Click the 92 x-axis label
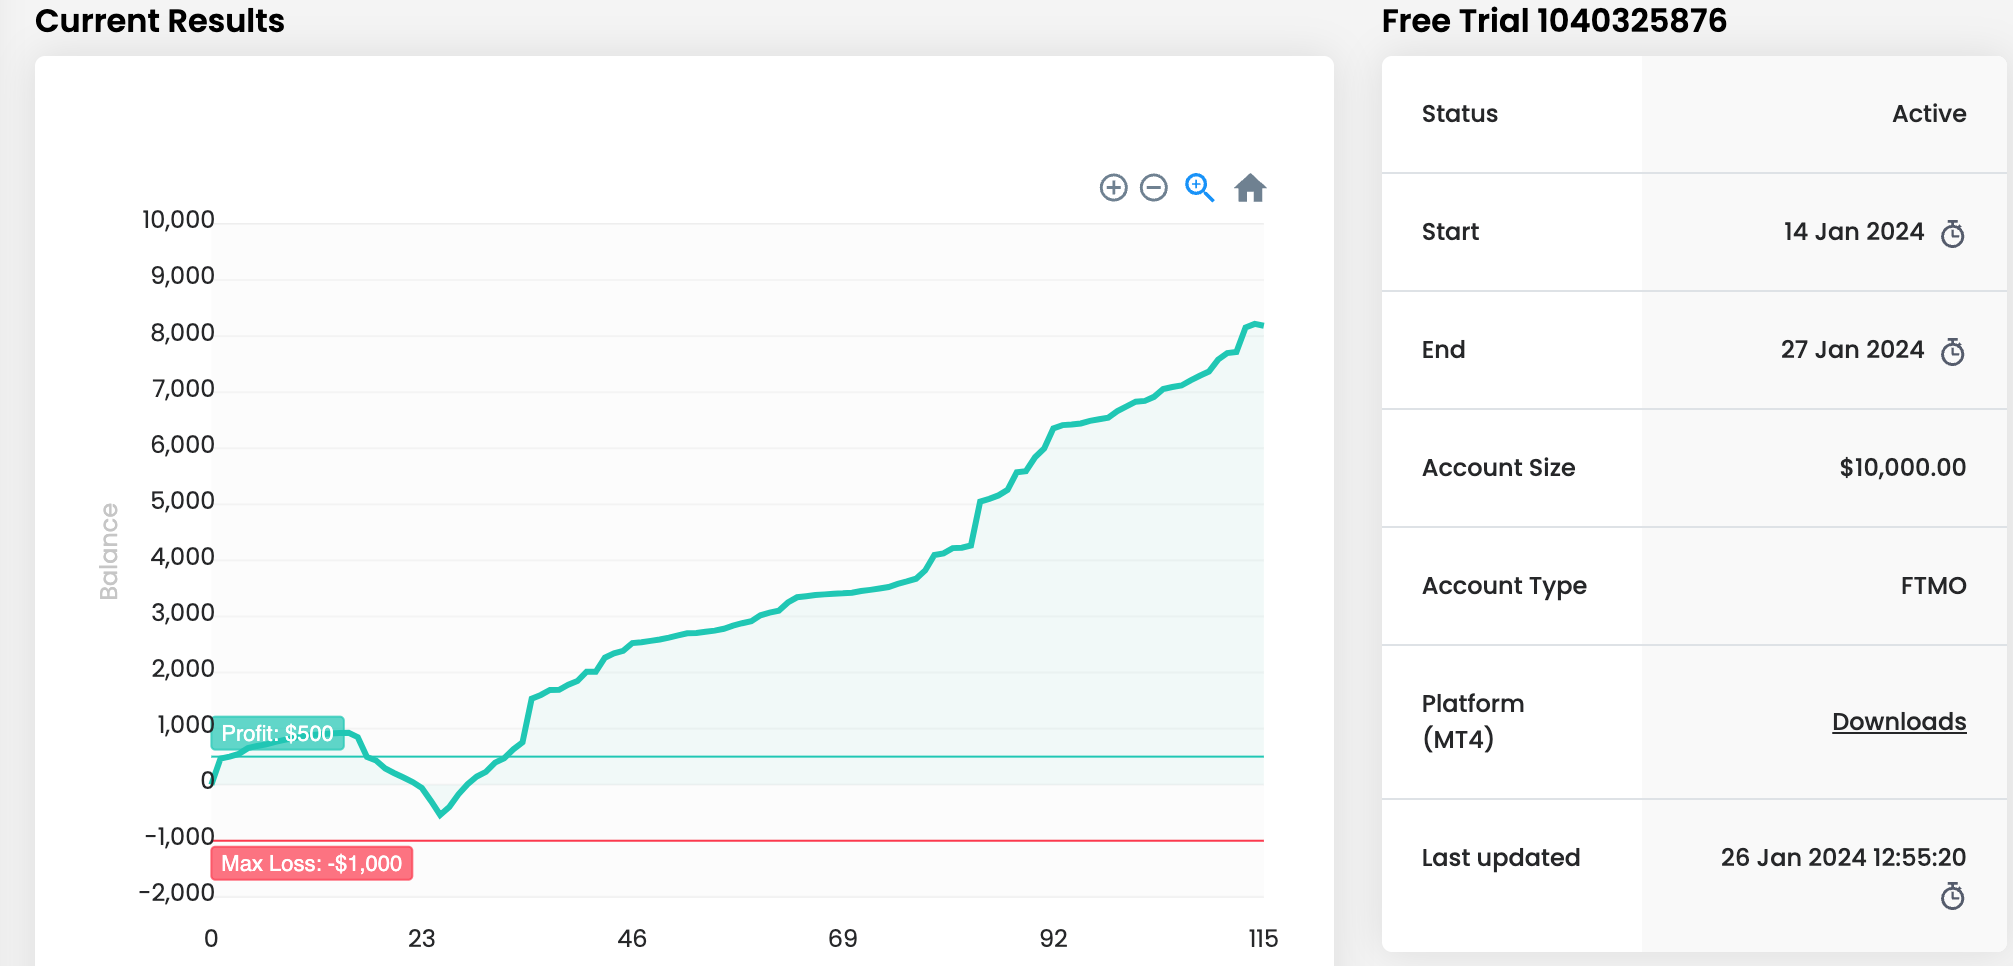The height and width of the screenshot is (966, 2013). click(1054, 939)
